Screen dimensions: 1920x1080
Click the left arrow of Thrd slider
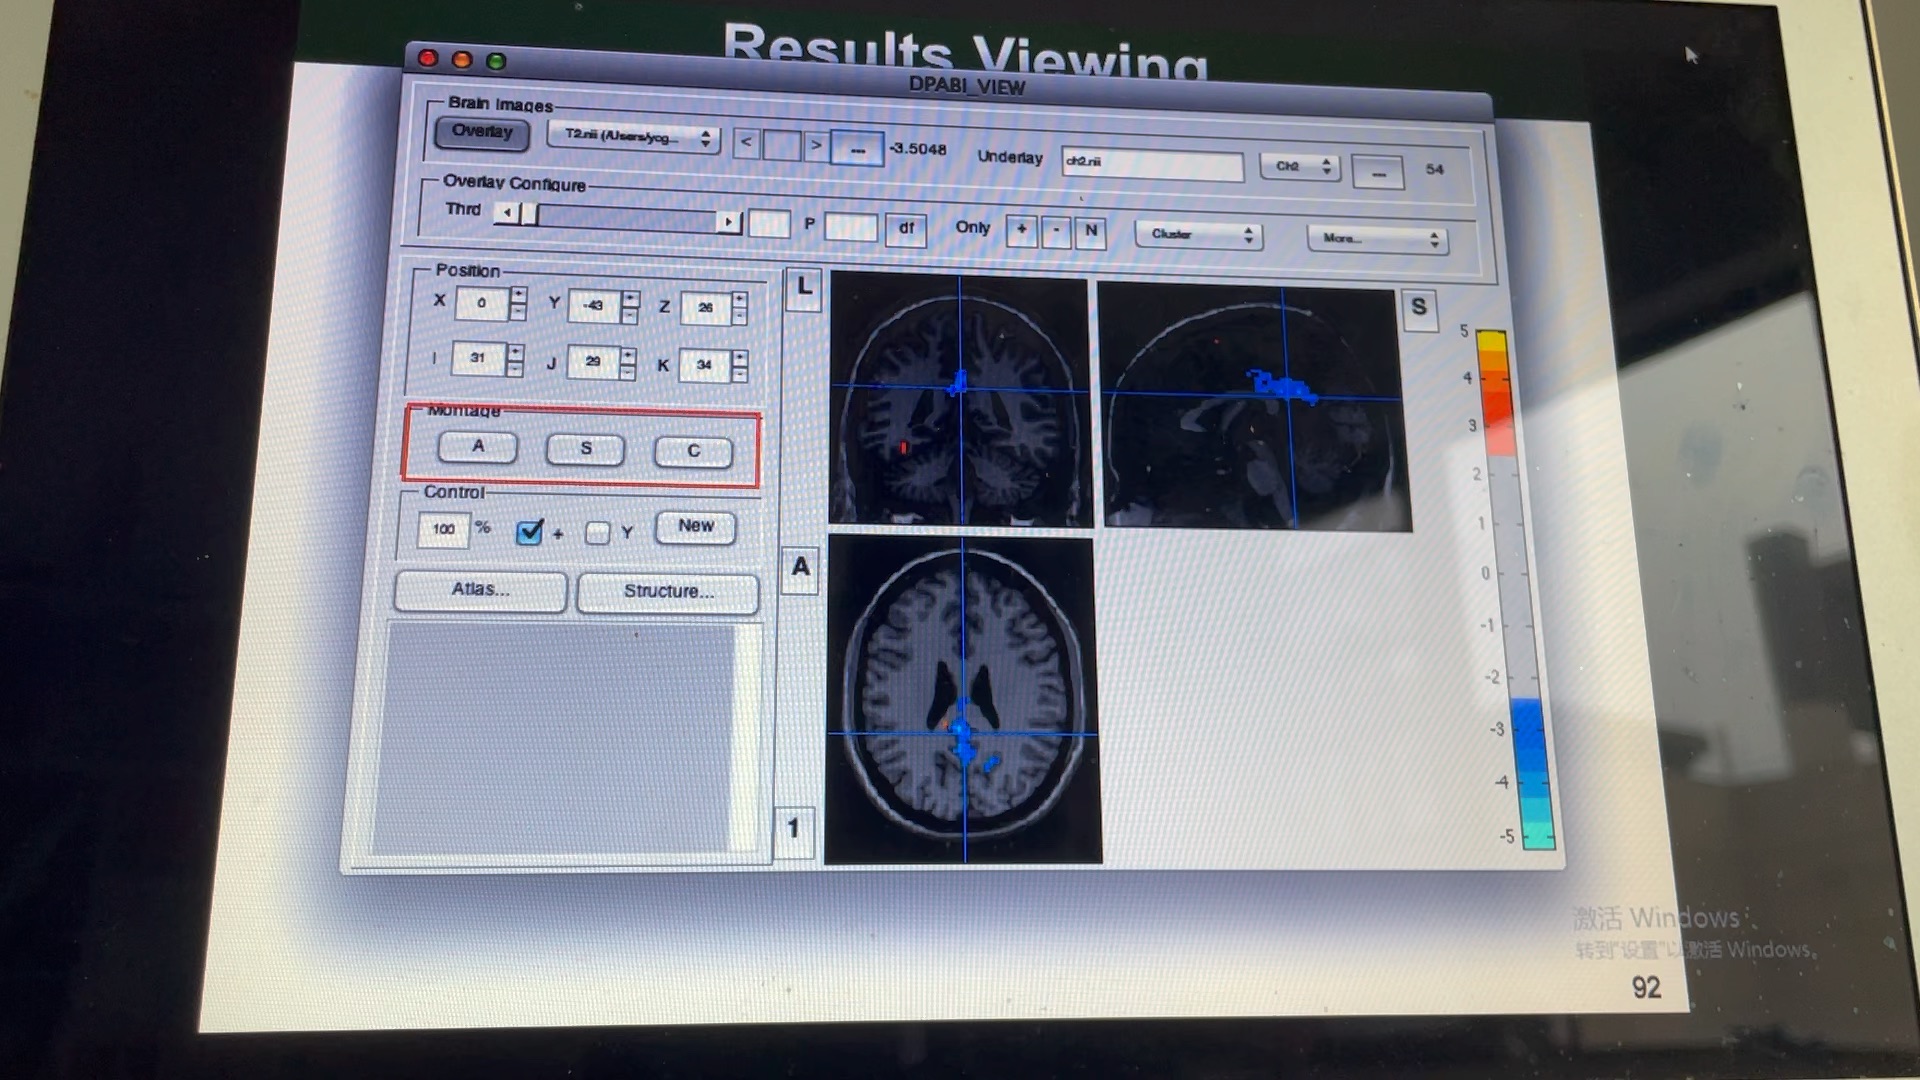click(507, 213)
